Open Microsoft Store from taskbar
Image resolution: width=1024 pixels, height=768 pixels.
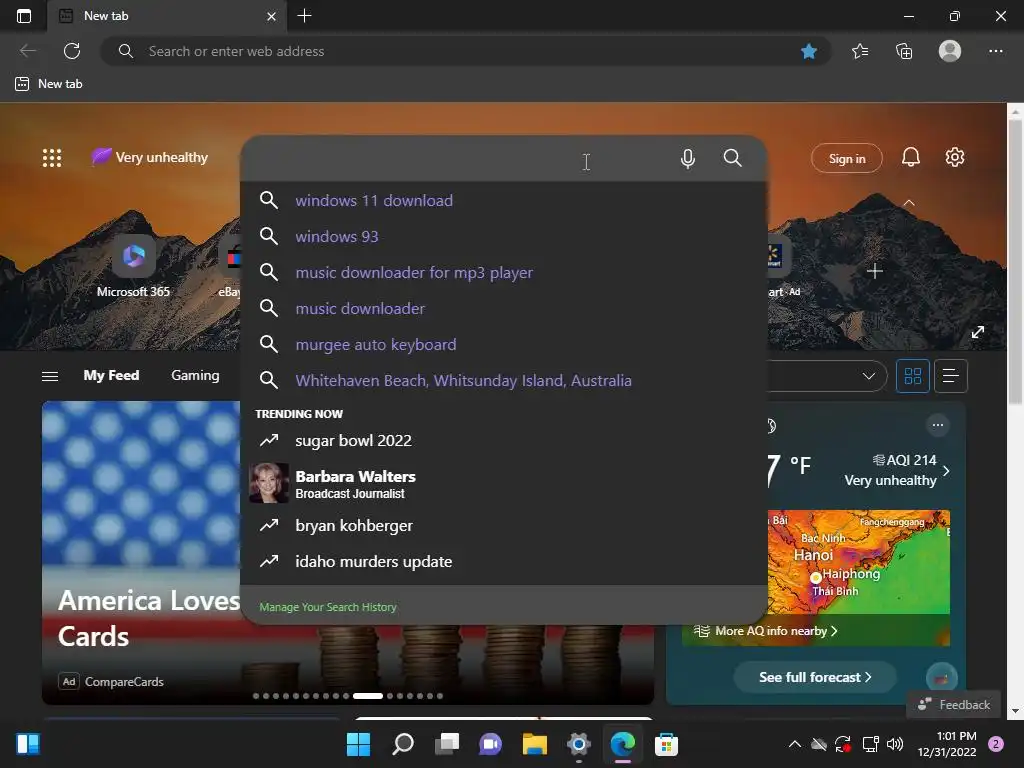(x=666, y=744)
